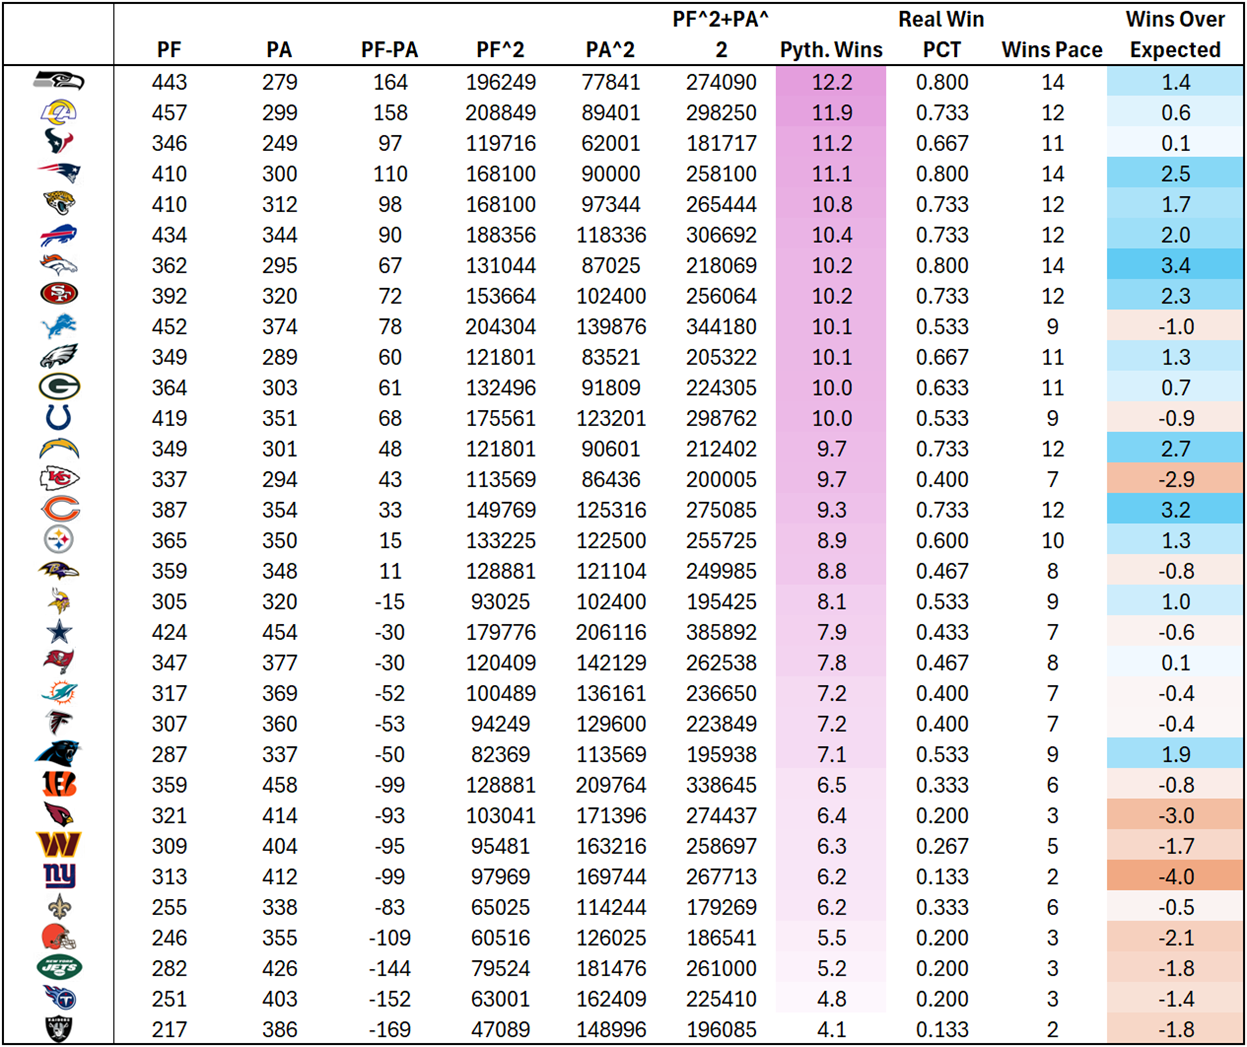Select the Pittsburgh Steelers logo
This screenshot has height=1047, width=1247.
[59, 540]
